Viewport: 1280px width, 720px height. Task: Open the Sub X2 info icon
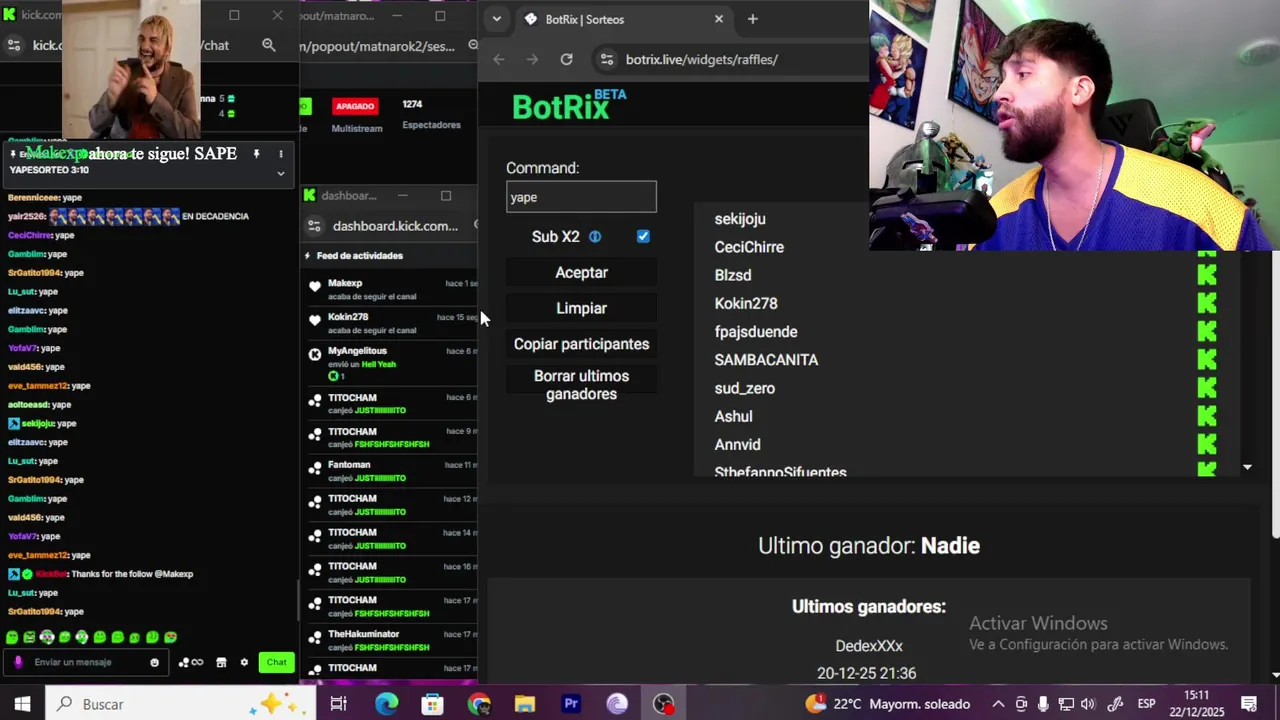pyautogui.click(x=595, y=237)
